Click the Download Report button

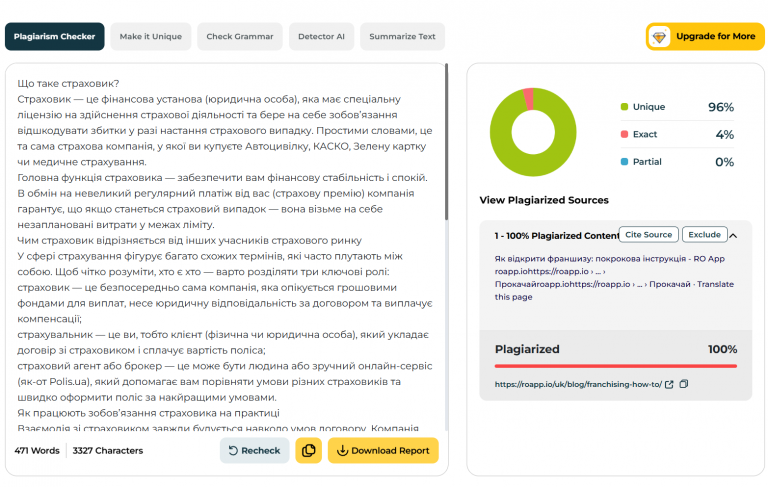[383, 450]
